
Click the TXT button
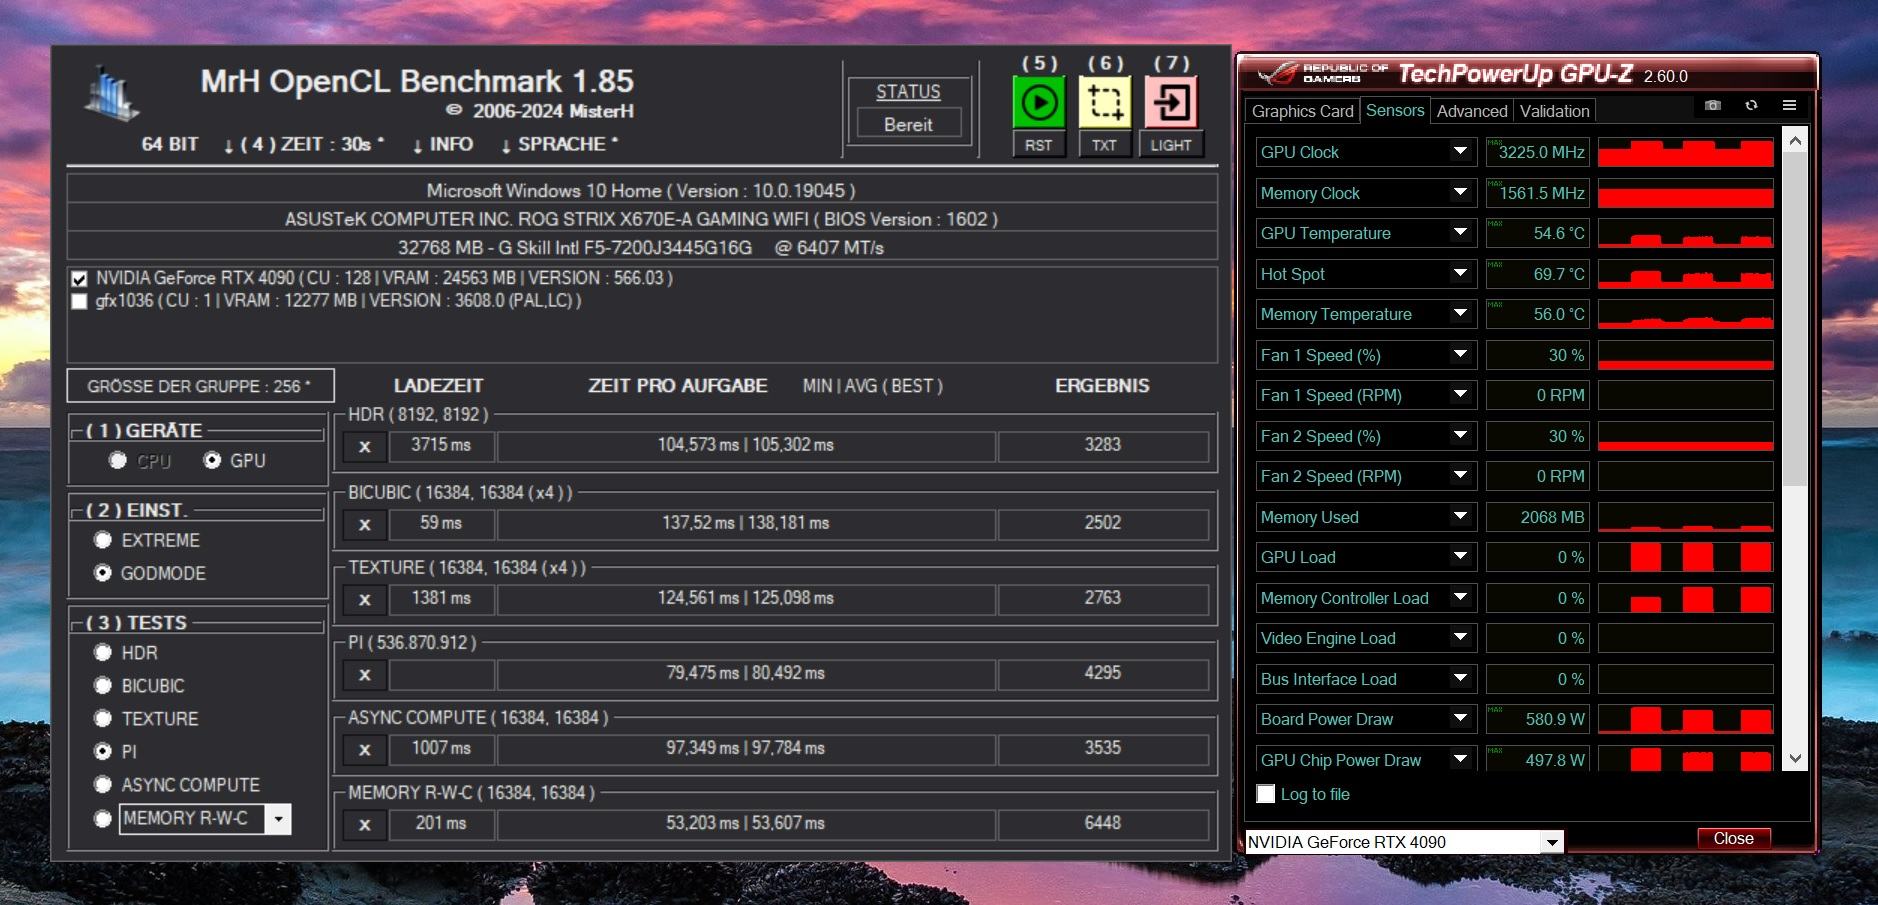click(1104, 145)
